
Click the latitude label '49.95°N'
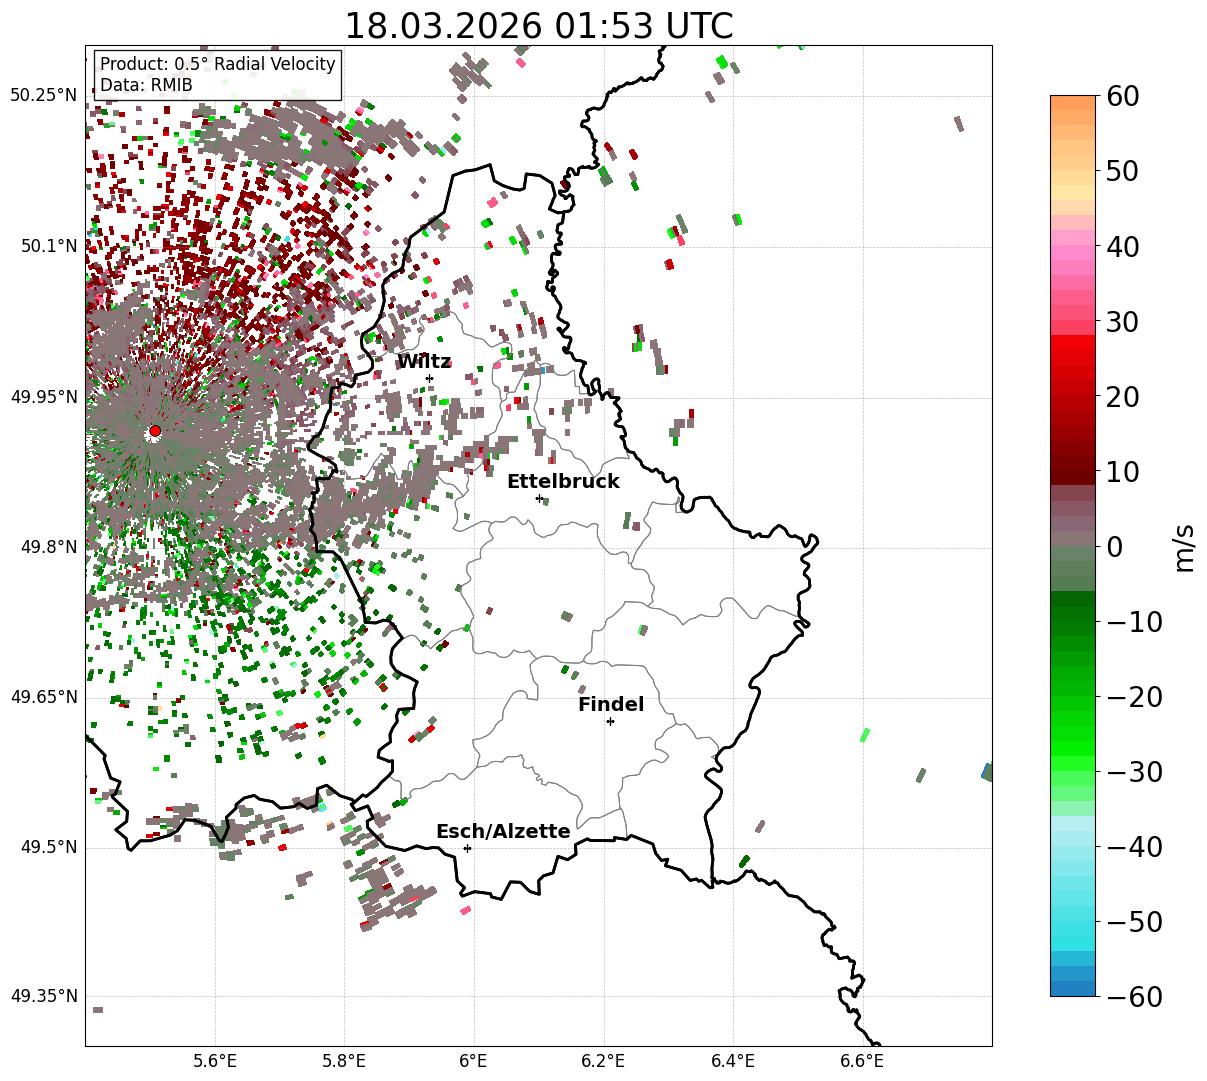43,397
